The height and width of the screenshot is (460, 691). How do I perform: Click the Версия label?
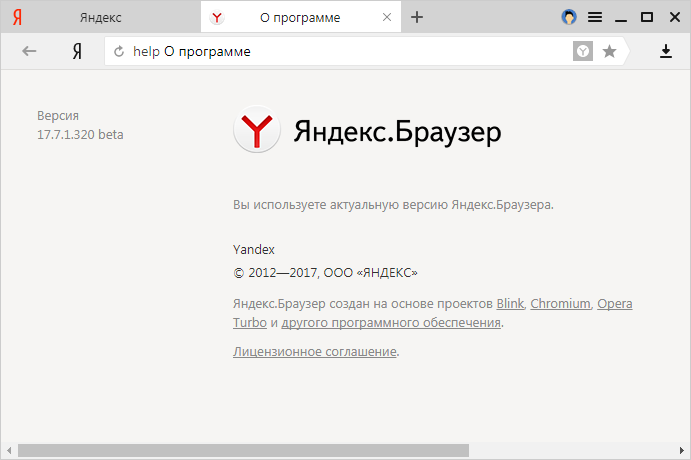tap(58, 115)
